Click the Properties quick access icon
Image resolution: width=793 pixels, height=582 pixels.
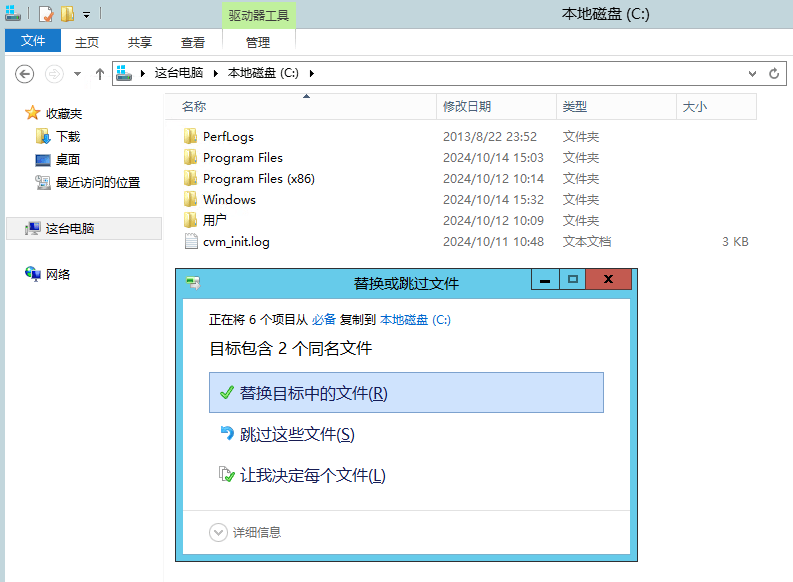(46, 14)
